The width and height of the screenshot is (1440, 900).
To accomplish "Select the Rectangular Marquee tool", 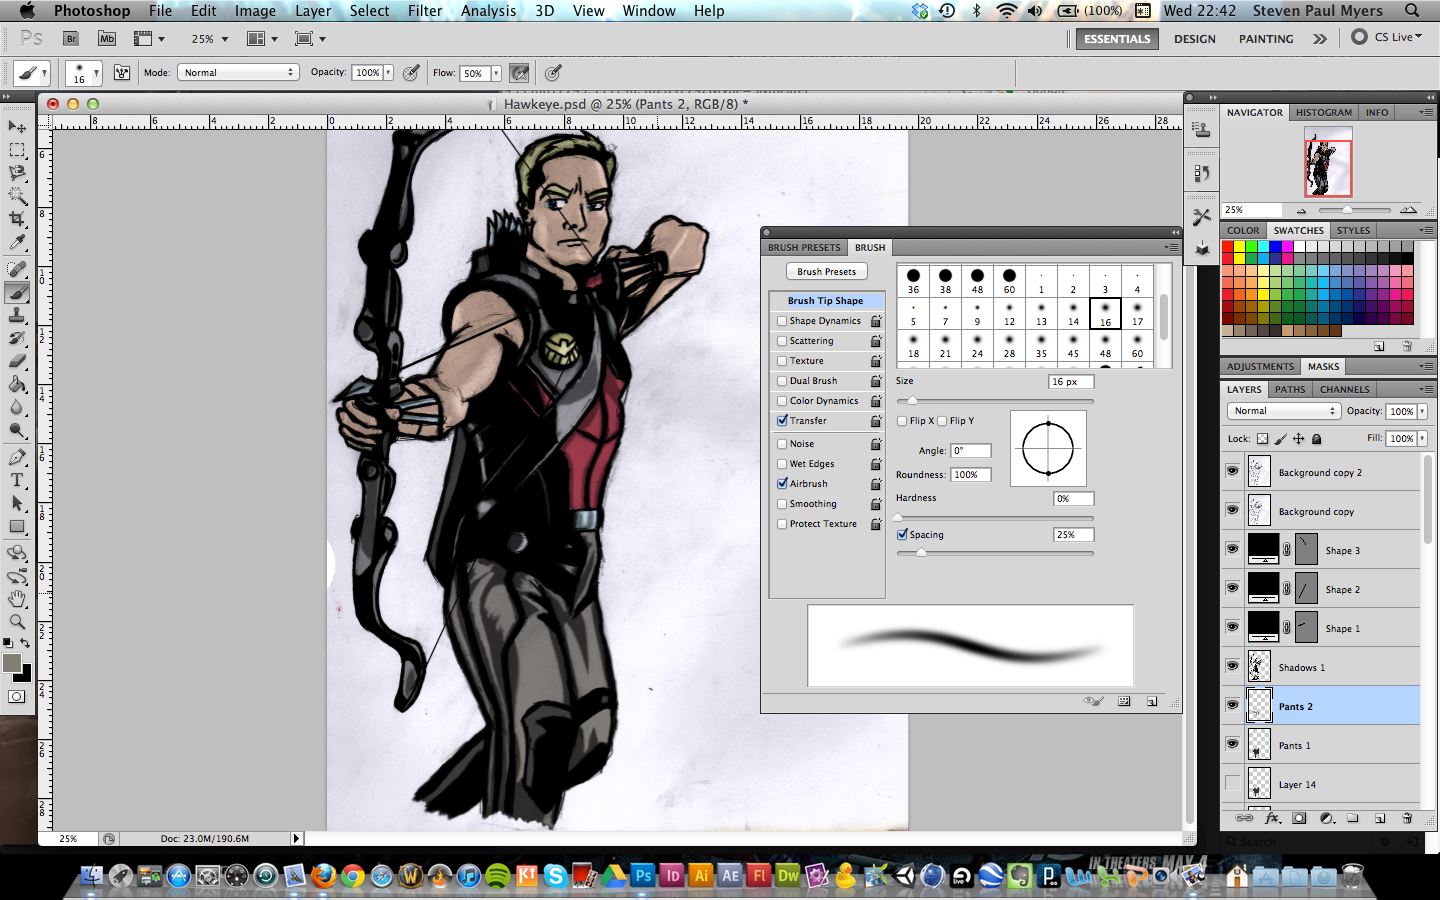I will [17, 150].
